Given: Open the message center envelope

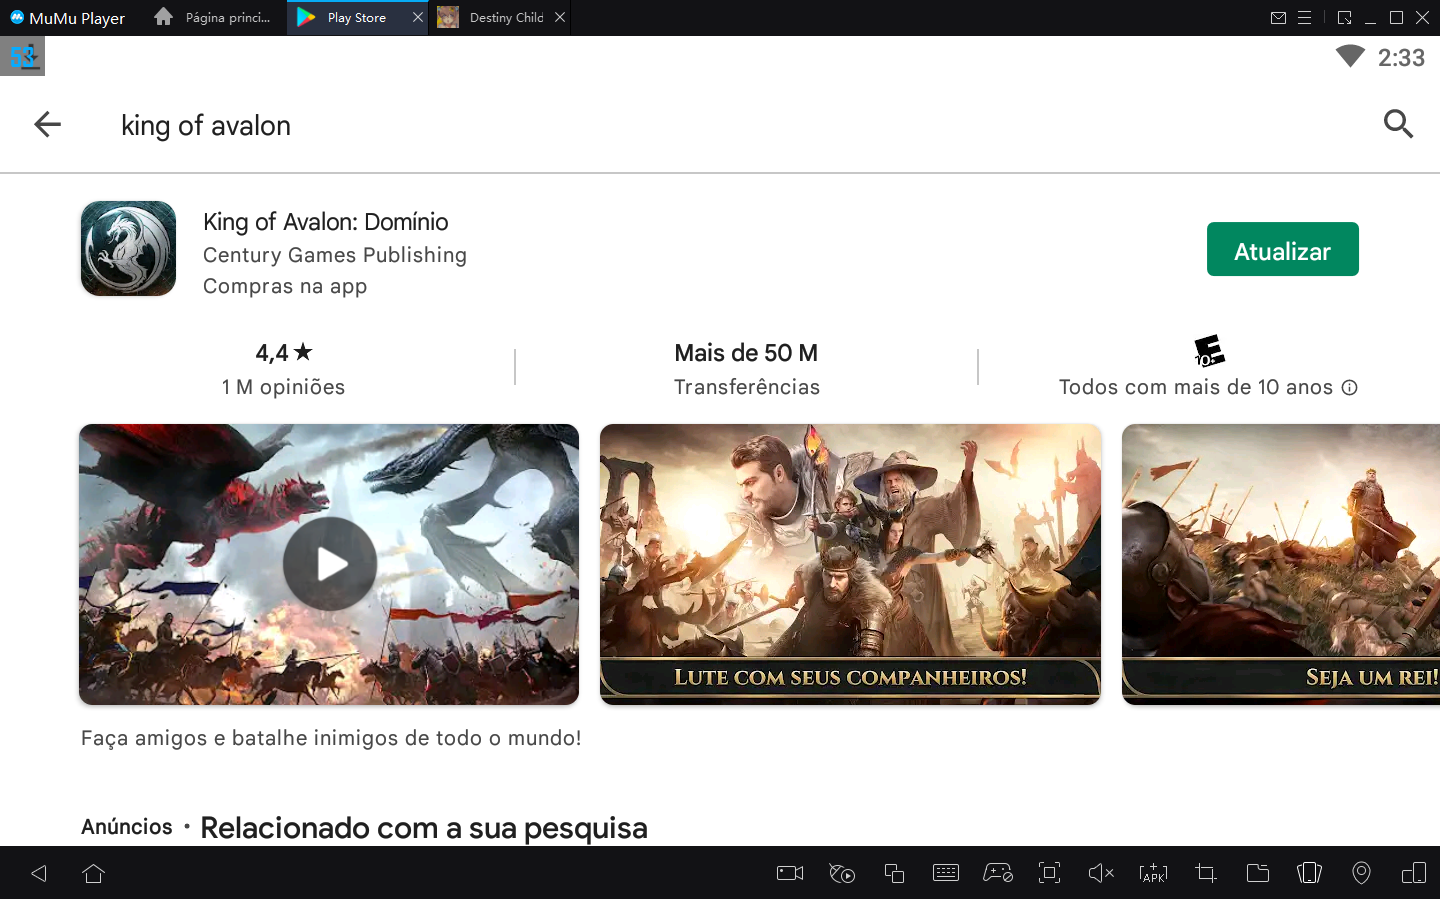Looking at the screenshot, I should click(1280, 17).
